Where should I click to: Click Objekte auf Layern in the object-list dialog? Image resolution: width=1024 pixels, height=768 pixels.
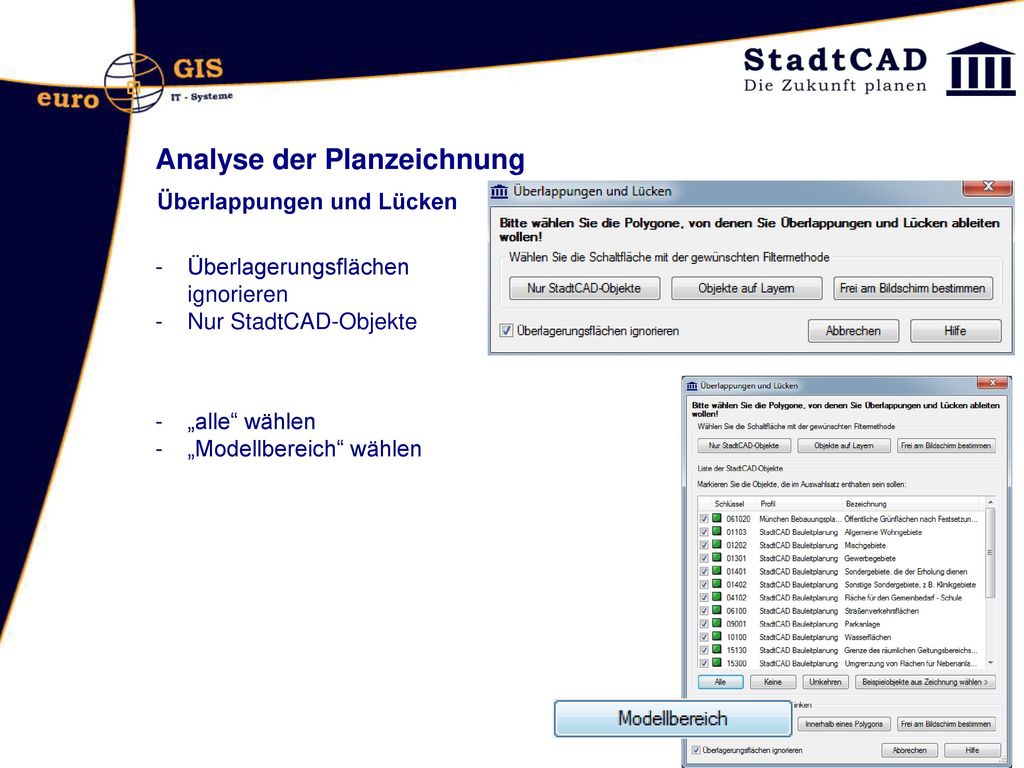click(844, 445)
